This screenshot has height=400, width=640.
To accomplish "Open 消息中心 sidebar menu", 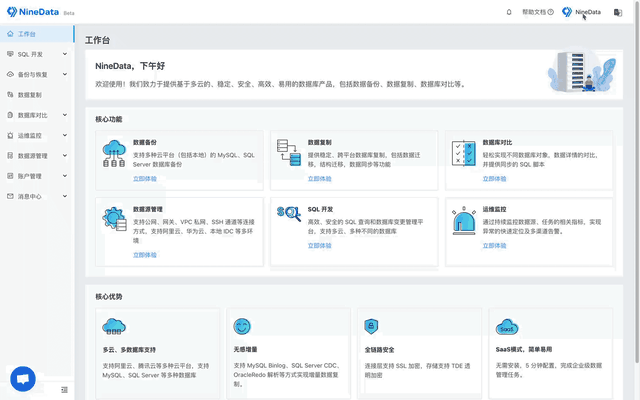I will pos(37,197).
